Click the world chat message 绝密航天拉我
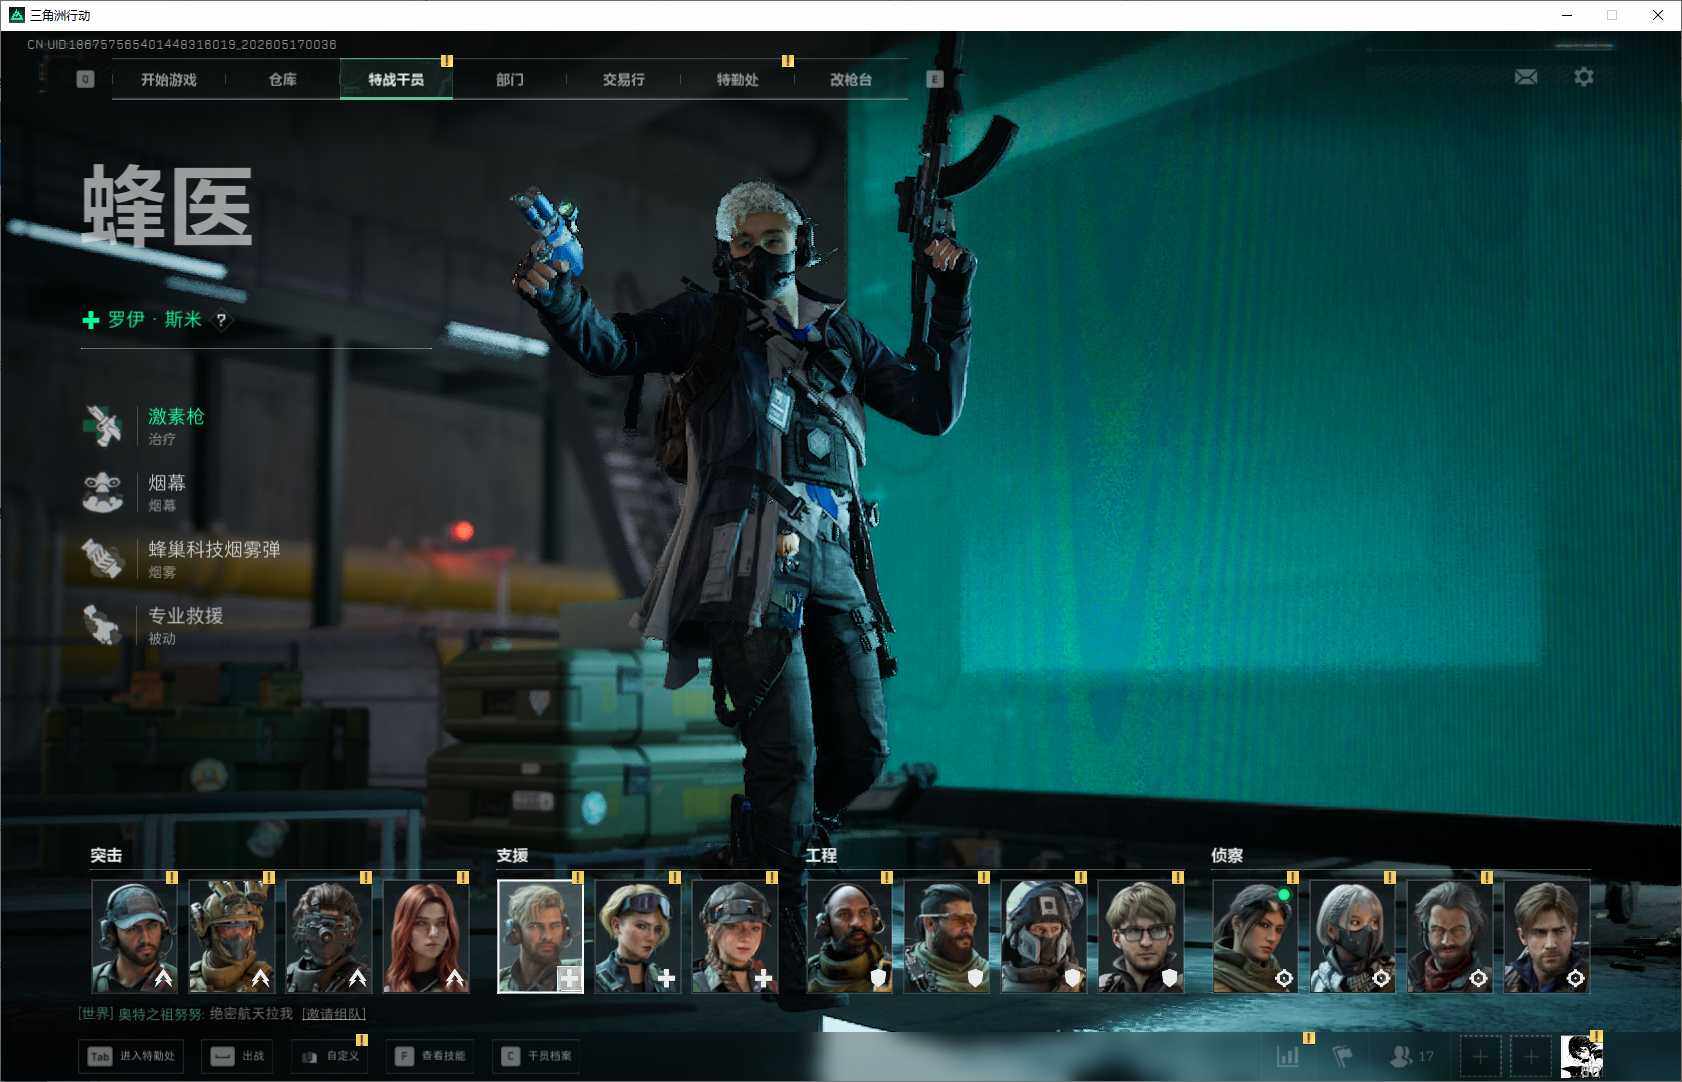The width and height of the screenshot is (1682, 1082). [x=251, y=1014]
